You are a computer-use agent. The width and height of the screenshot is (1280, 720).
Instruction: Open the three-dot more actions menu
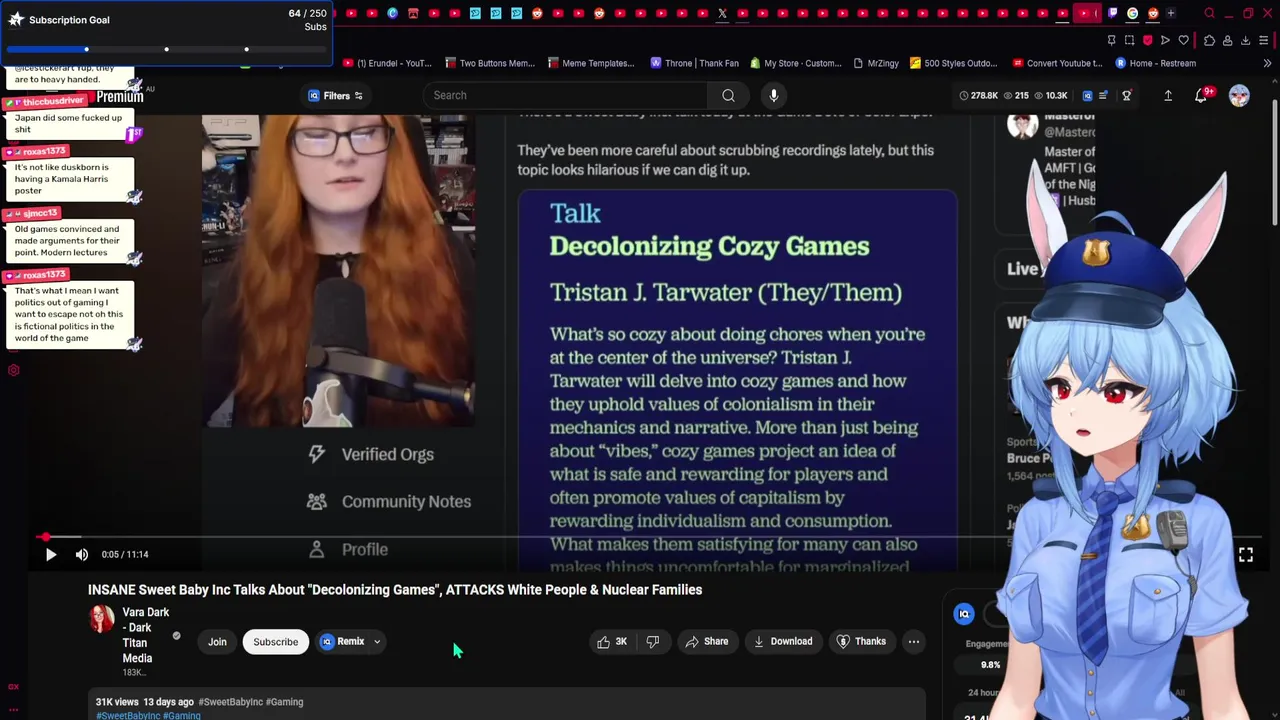[913, 641]
